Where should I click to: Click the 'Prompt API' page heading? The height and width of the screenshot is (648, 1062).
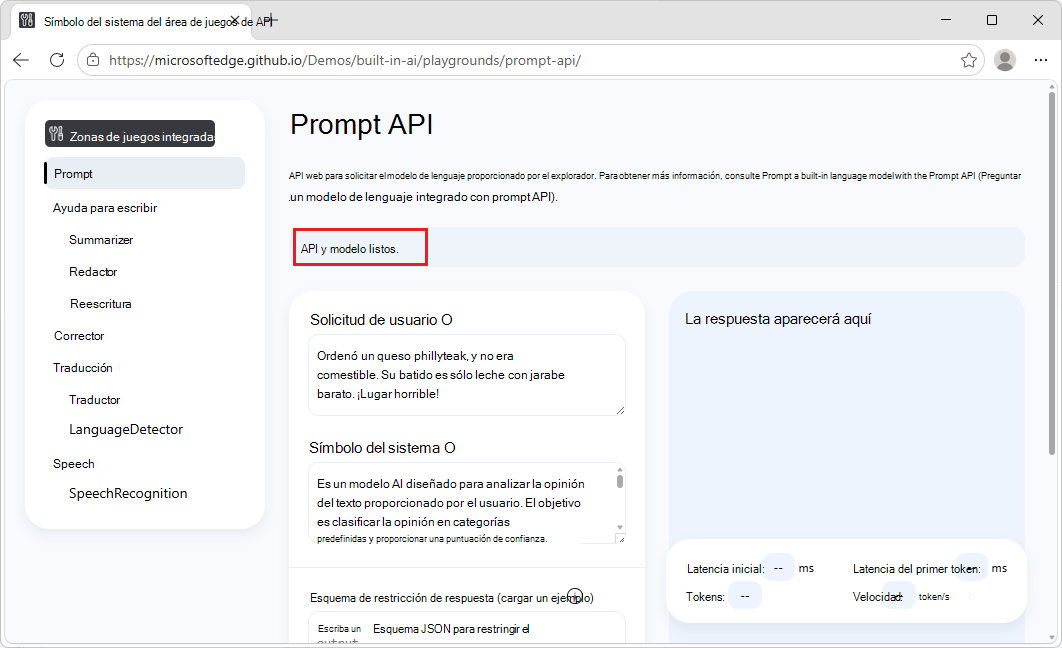[x=362, y=125]
